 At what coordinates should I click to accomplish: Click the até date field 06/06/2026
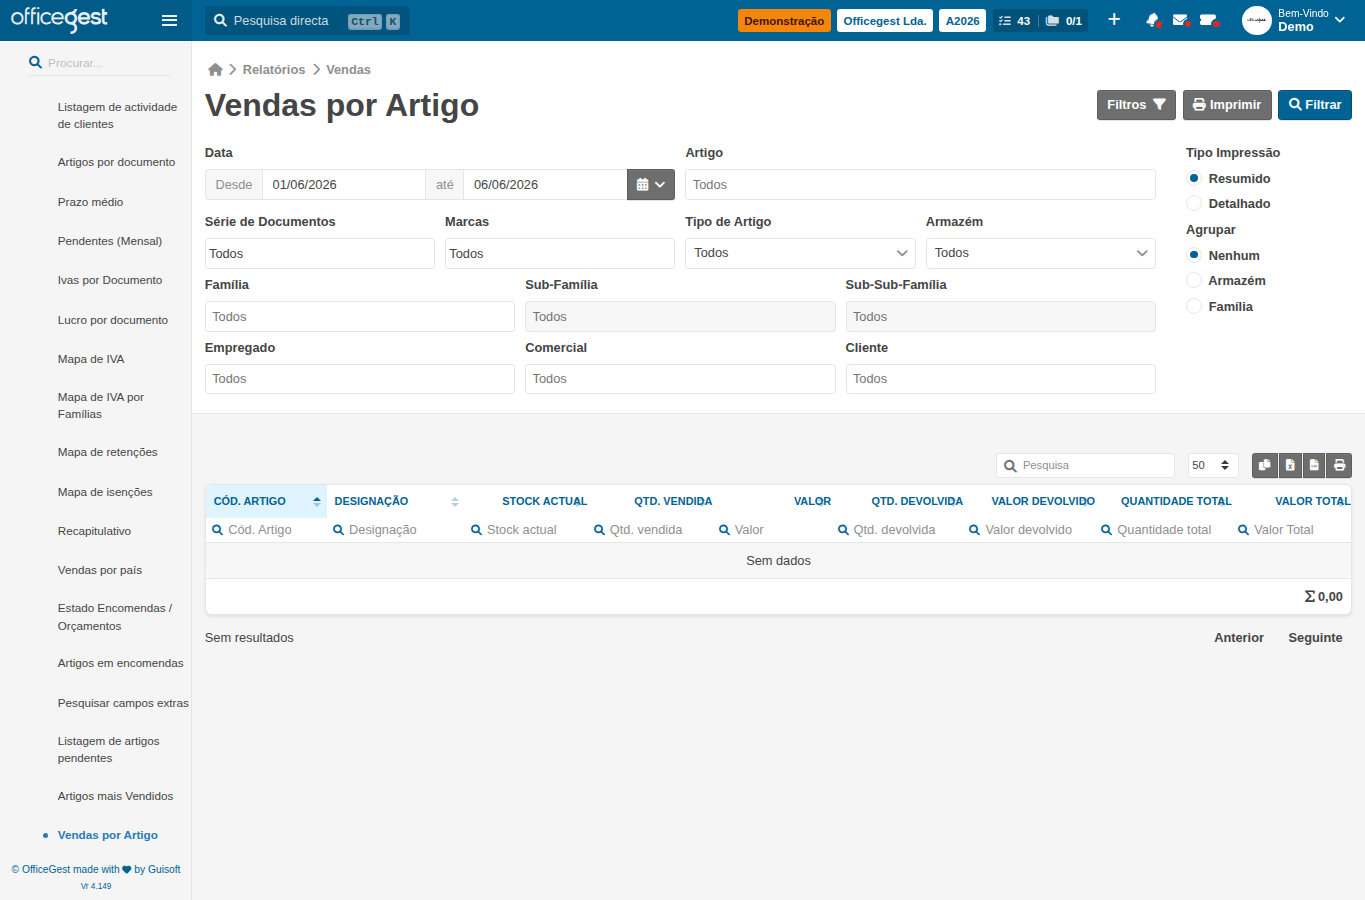(545, 184)
